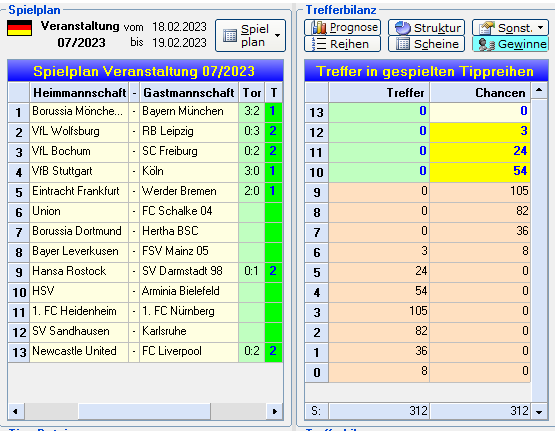Select the VfL Bochum cell
This screenshot has height=431, width=555.
pos(79,153)
